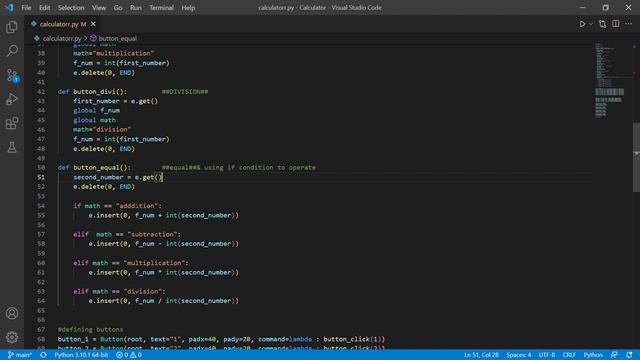Screen dimensions: 640x360
Task: Open the Selection menu
Action: (71, 8)
